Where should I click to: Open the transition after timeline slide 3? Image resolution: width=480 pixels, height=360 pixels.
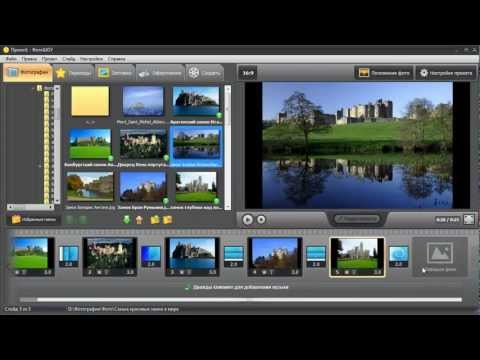point(234,256)
